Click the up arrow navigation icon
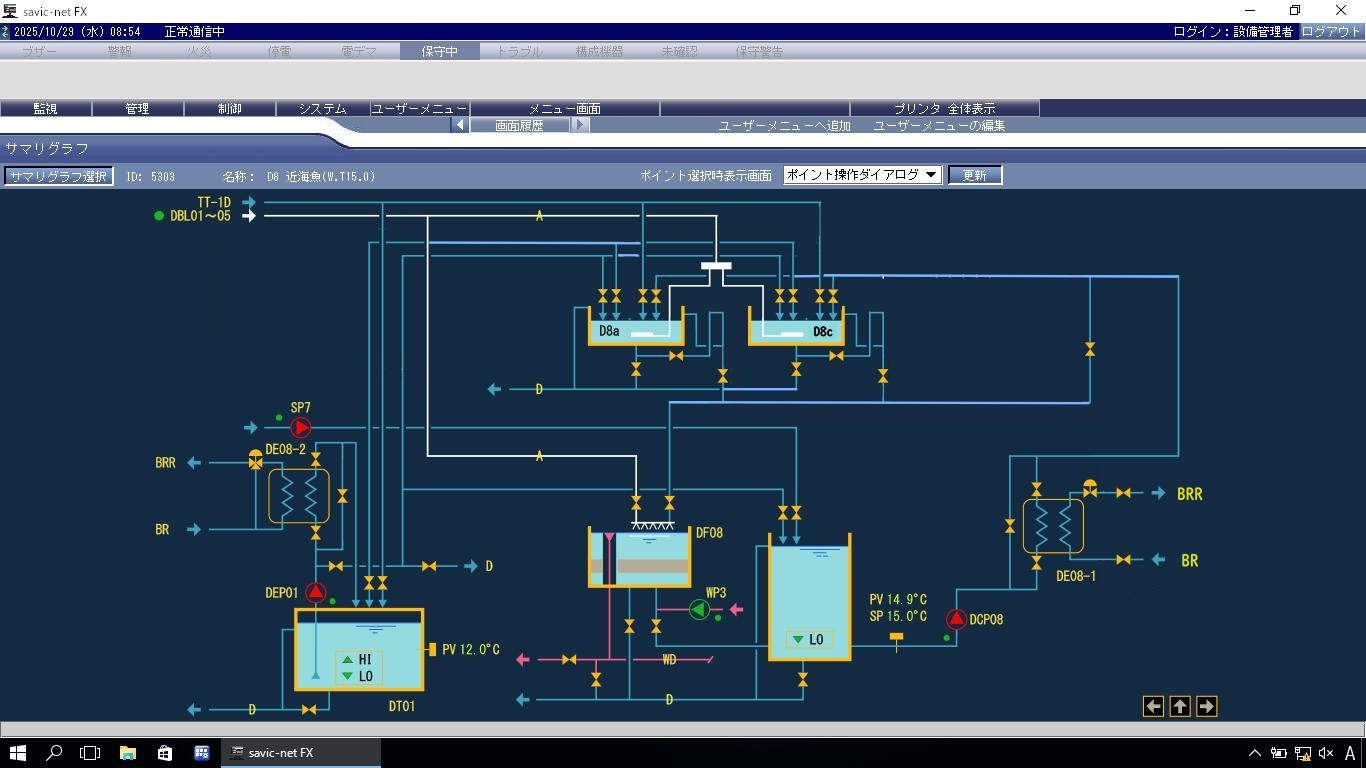Image resolution: width=1366 pixels, height=768 pixels. 1180,706
